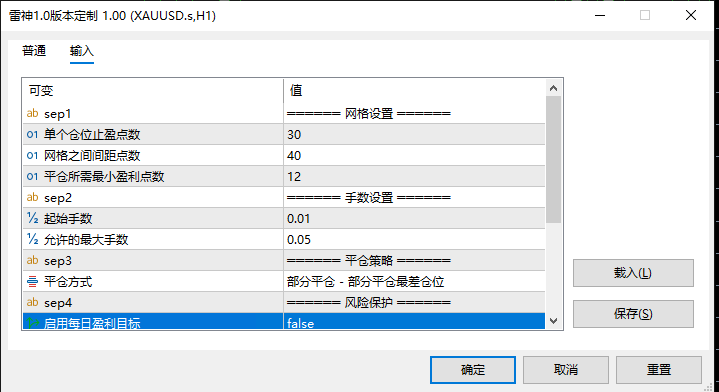Select the 网格之间间距点数 row label
The height and width of the screenshot is (392, 719).
[x=92, y=155]
